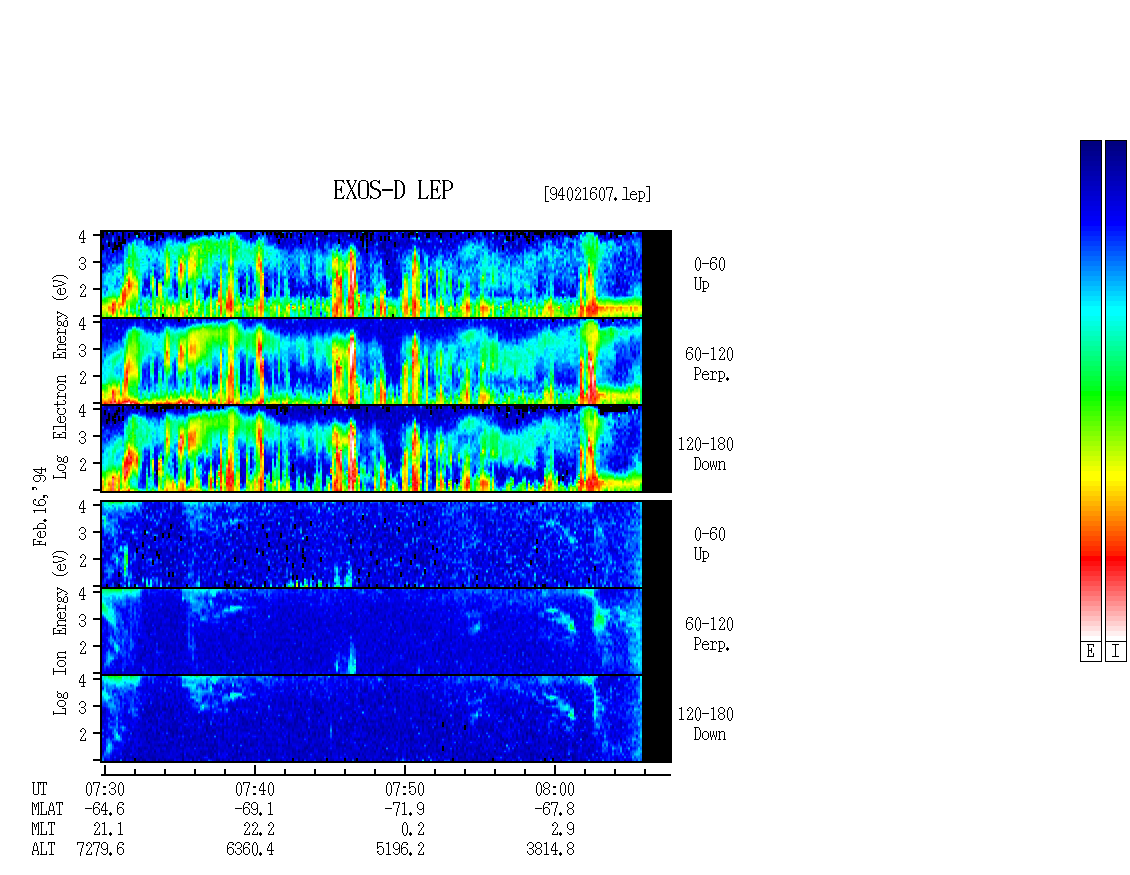Click the UT row label
Image resolution: width=1130 pixels, height=875 pixels.
click(40, 789)
